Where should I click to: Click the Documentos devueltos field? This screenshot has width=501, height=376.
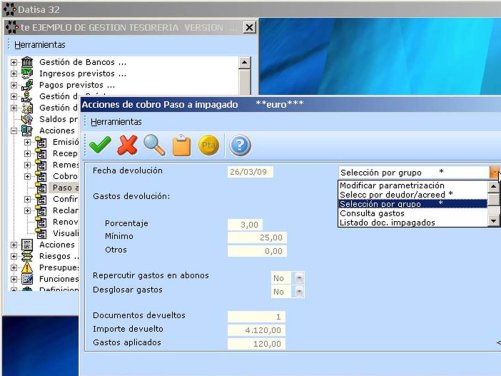point(256,317)
